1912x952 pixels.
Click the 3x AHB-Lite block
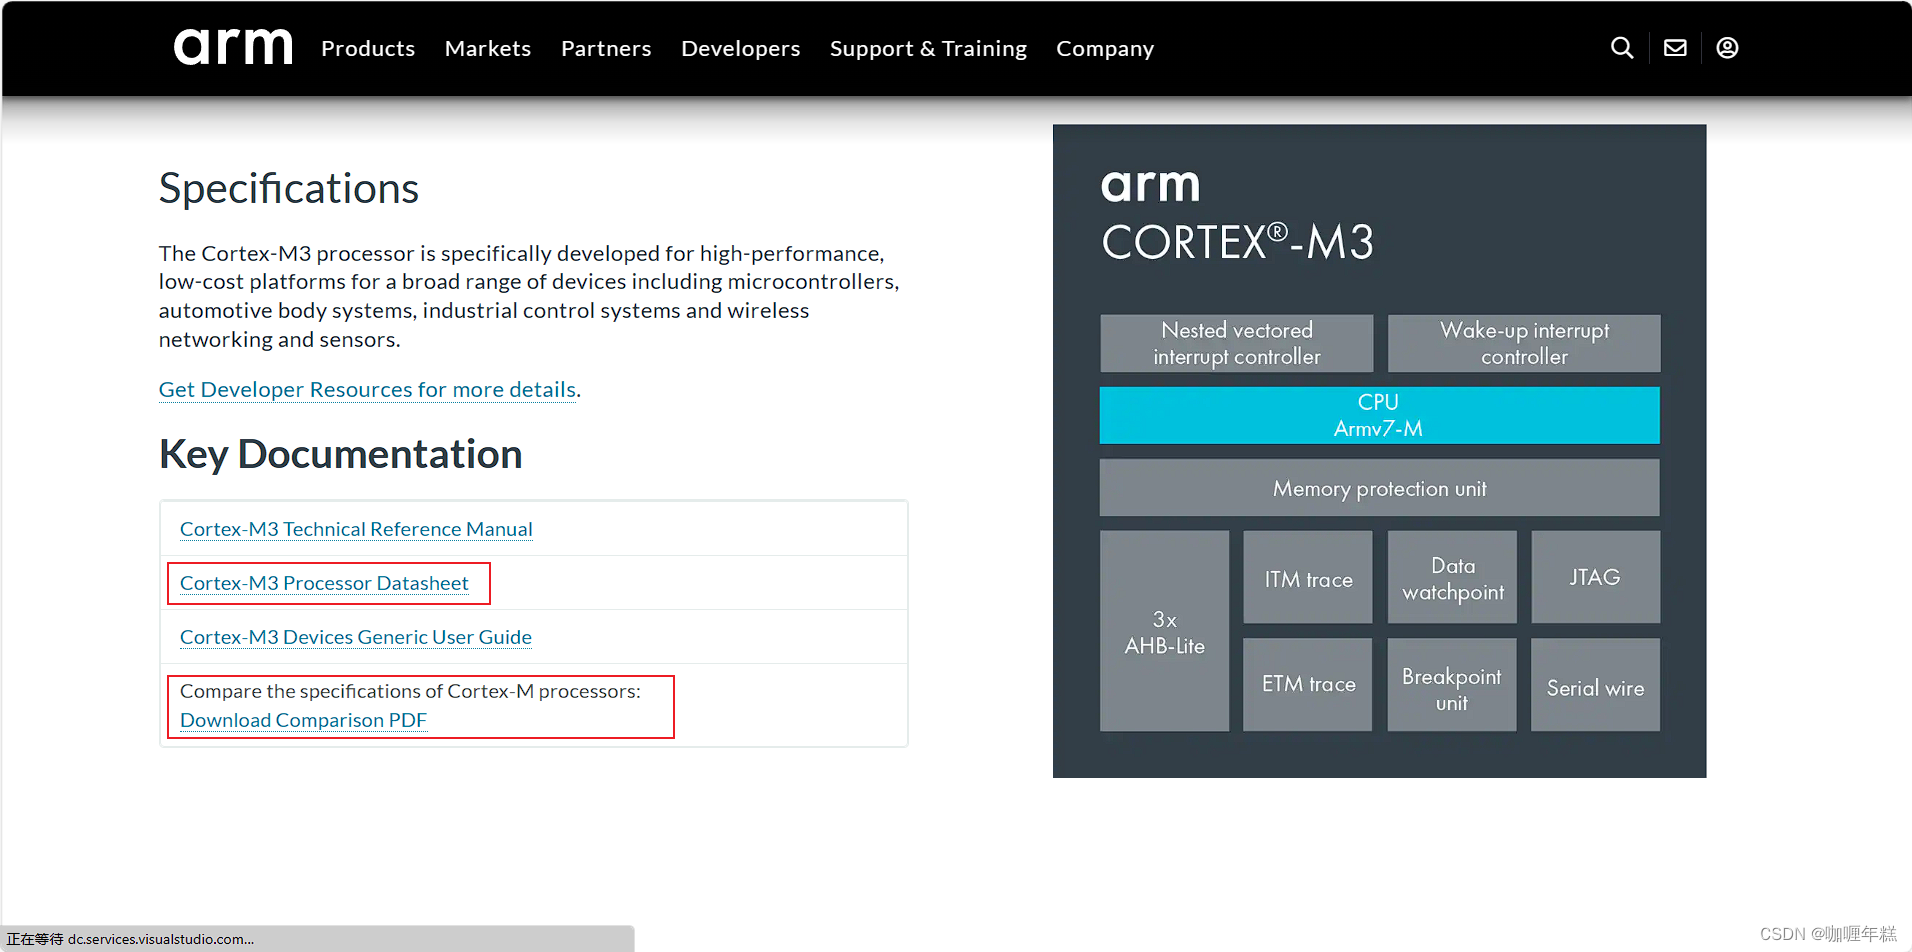[x=1164, y=631]
